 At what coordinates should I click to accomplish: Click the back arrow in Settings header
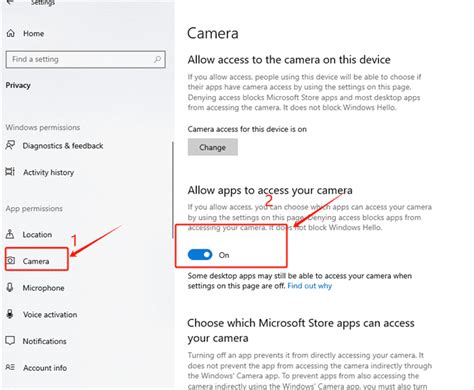11,2
